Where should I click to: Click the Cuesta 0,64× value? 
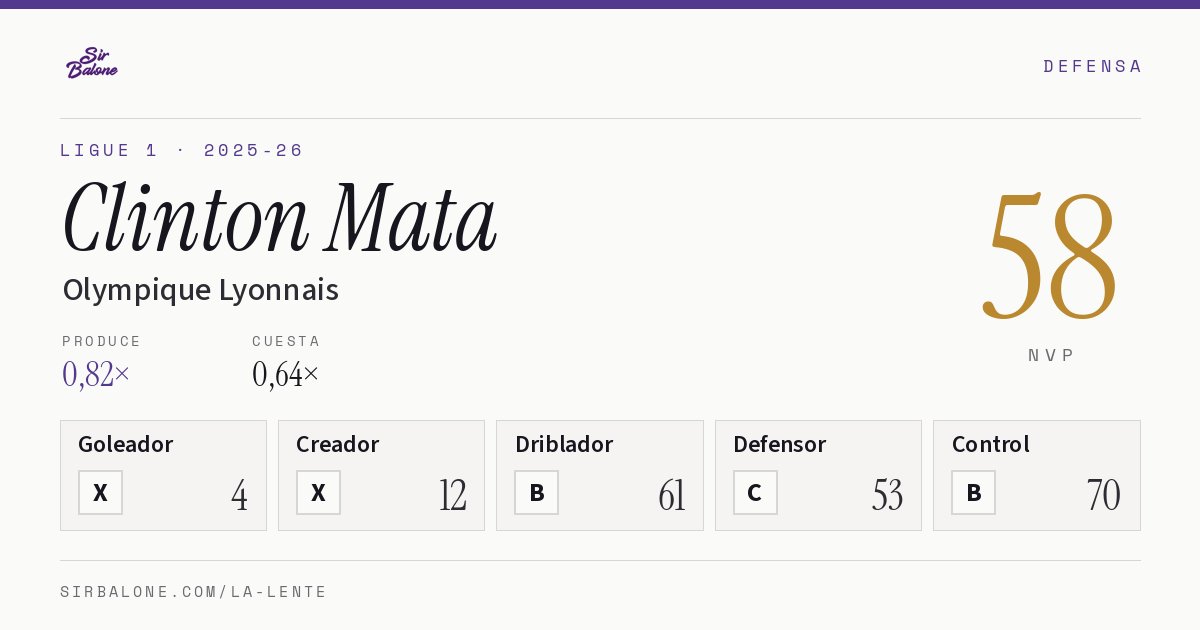point(286,374)
